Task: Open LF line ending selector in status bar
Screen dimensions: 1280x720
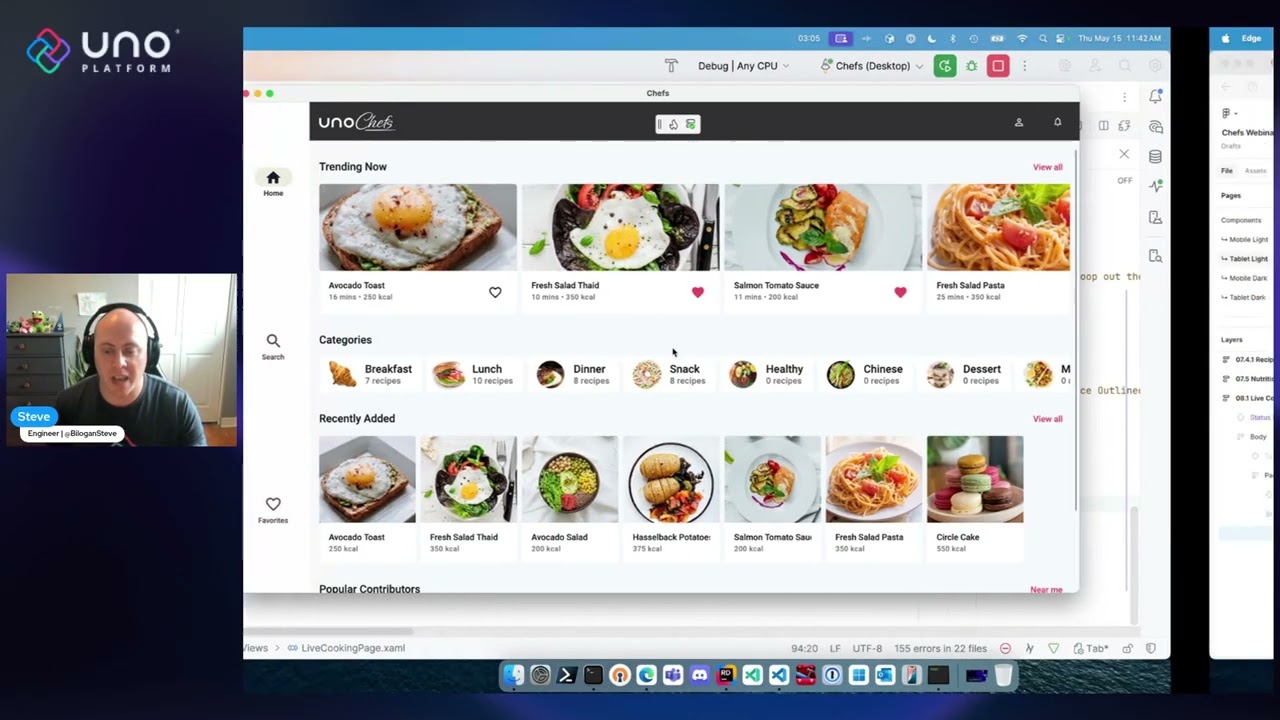Action: (x=835, y=648)
